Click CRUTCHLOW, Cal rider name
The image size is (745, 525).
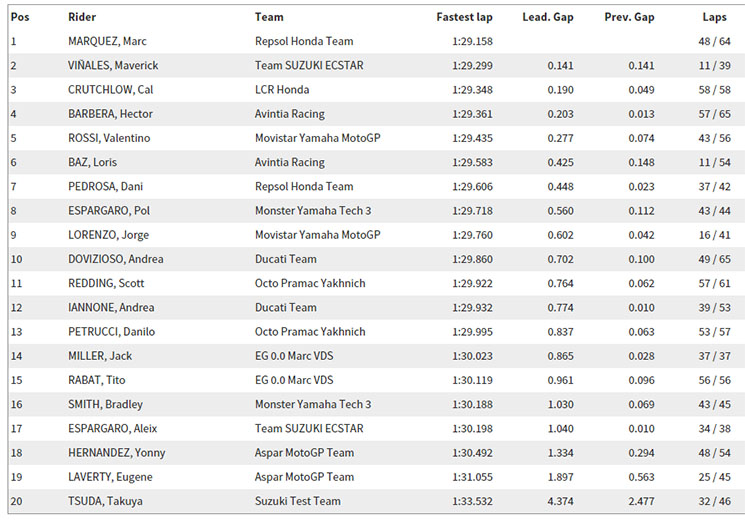click(x=111, y=90)
